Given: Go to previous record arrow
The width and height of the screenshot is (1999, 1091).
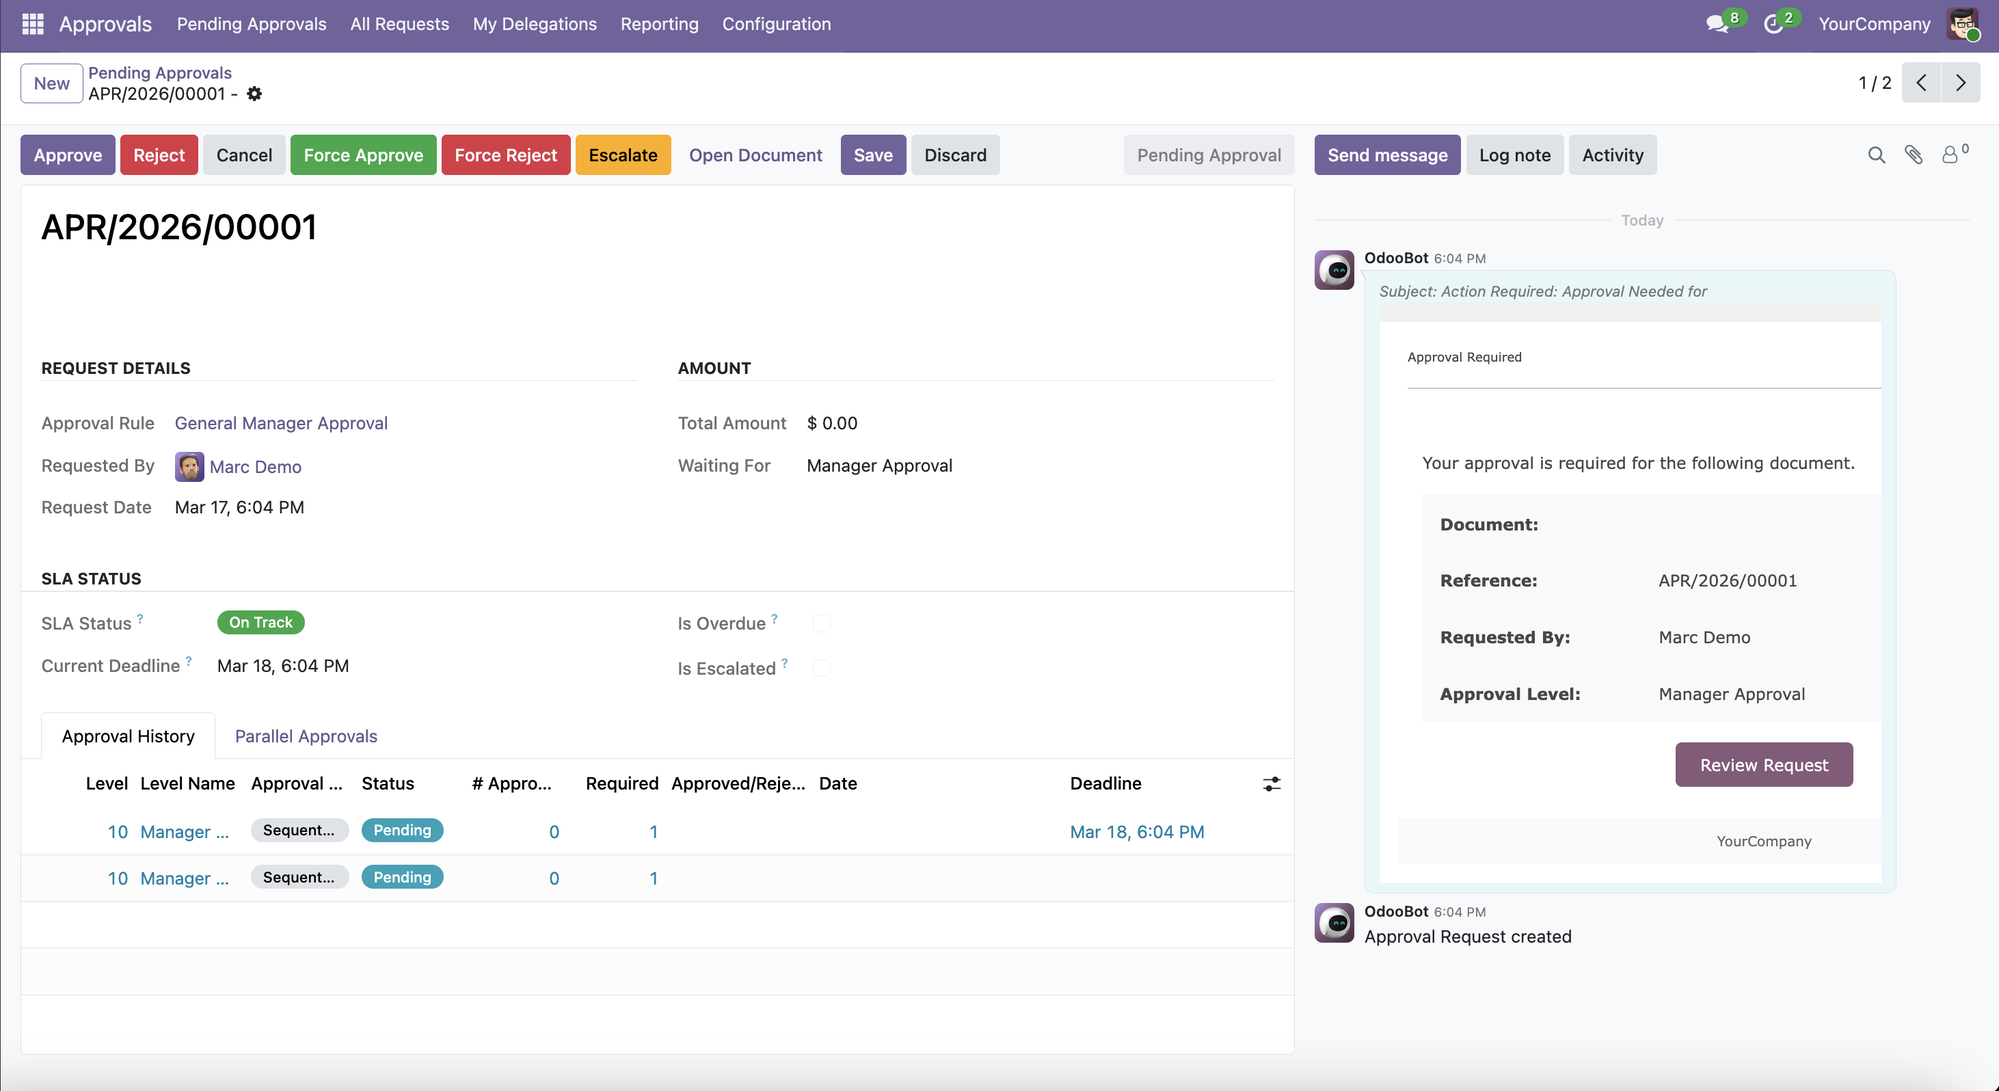Looking at the screenshot, I should 1921,83.
